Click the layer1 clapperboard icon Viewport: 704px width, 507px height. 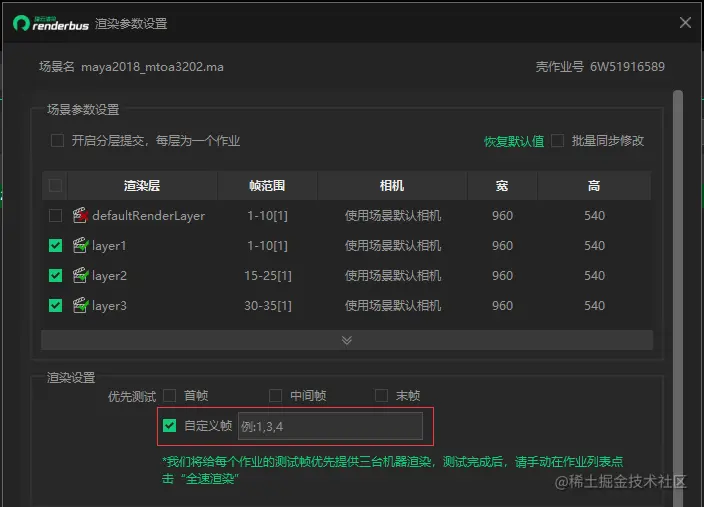pyautogui.click(x=80, y=246)
